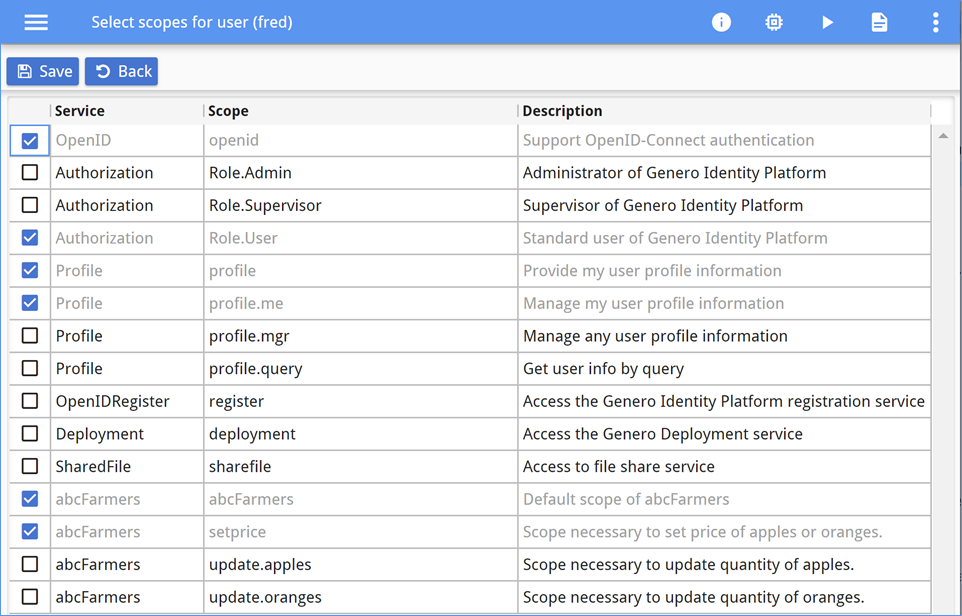Screen dimensions: 962x616
Task: Return to previous page with Back
Action: (120, 71)
